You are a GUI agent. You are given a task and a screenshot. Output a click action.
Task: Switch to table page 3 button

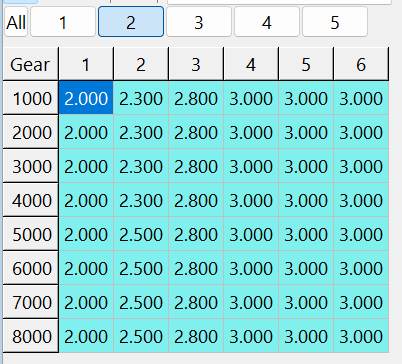[x=199, y=23]
